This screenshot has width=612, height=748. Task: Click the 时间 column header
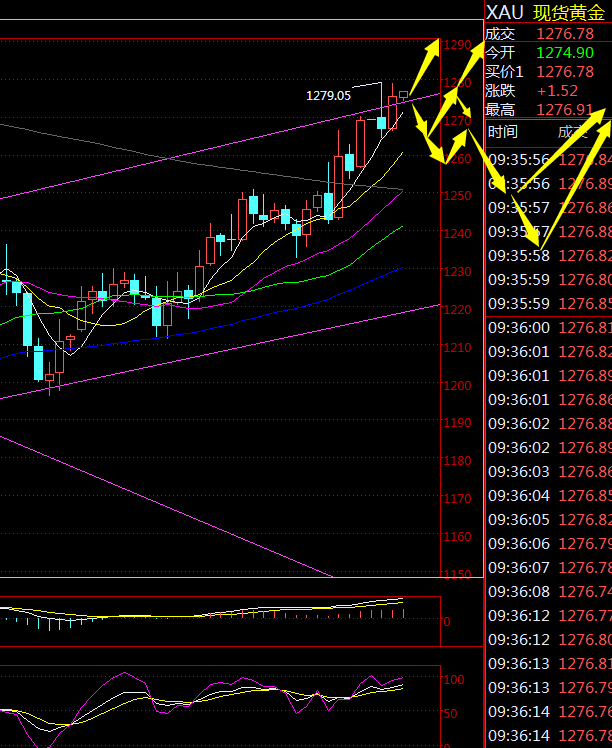(x=502, y=132)
